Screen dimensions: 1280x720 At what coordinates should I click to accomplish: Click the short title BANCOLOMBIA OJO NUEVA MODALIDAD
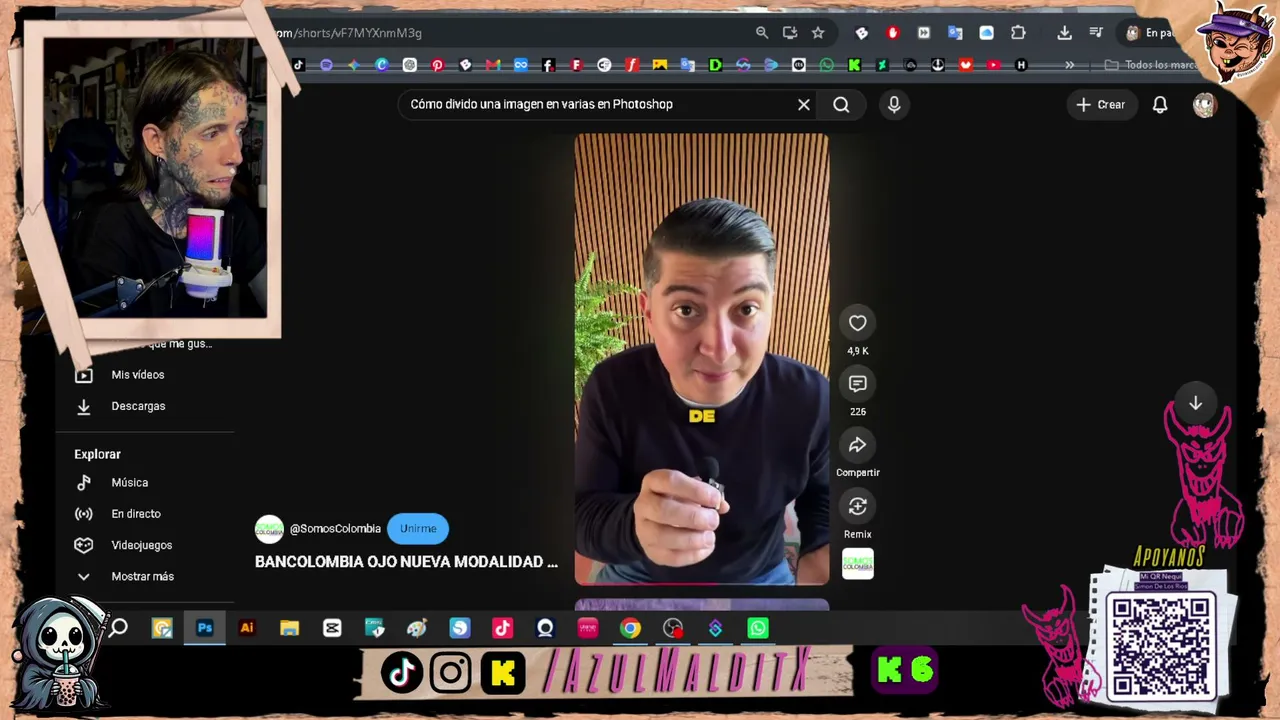(406, 562)
